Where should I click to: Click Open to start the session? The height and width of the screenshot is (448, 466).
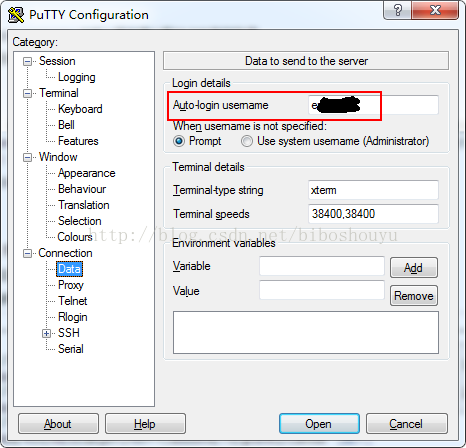pos(319,424)
